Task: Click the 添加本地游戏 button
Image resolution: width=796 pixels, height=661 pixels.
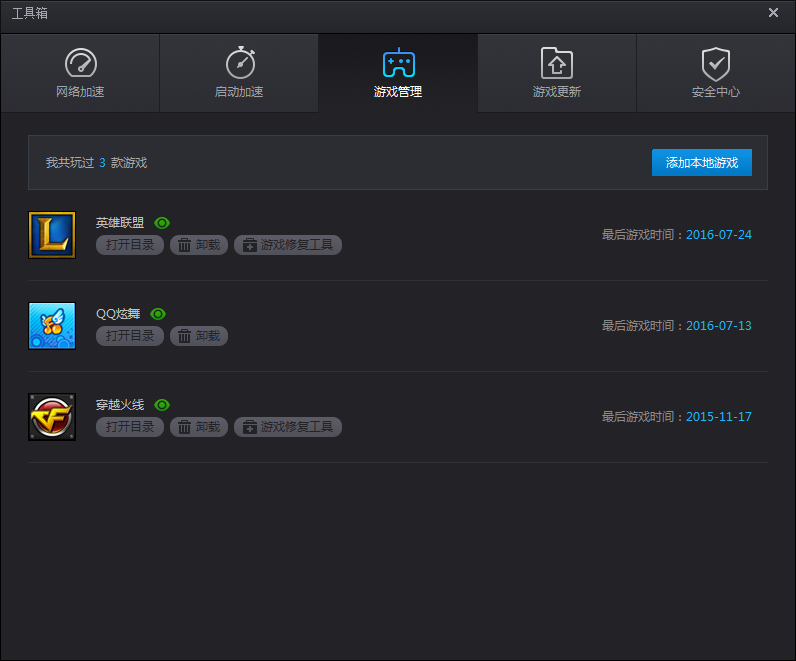Action: coord(702,162)
